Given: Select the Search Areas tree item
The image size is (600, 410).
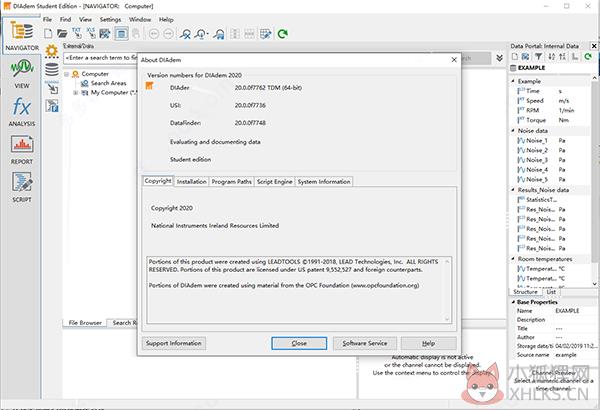Looking at the screenshot, I should click(x=108, y=83).
